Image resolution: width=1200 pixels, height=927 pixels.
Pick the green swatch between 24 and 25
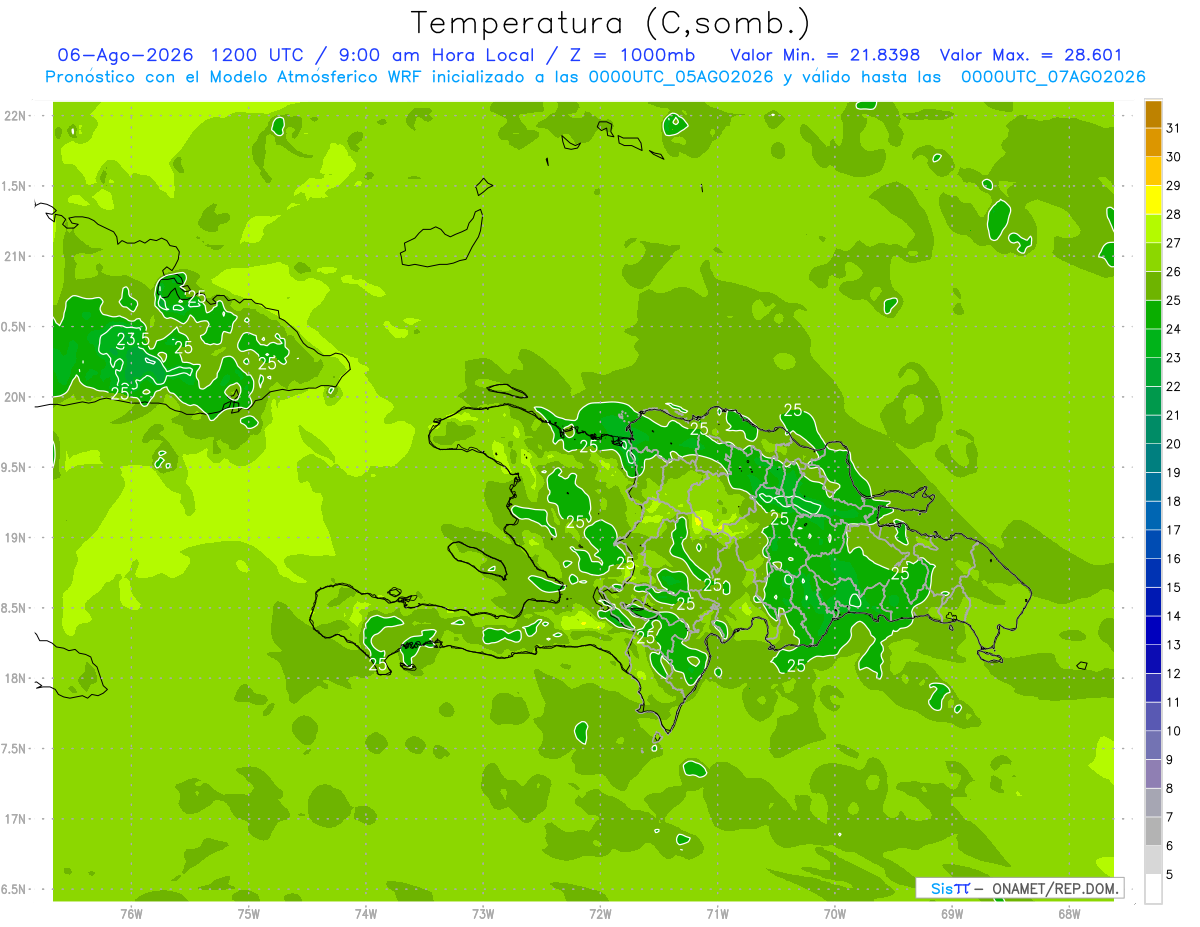tap(1153, 315)
